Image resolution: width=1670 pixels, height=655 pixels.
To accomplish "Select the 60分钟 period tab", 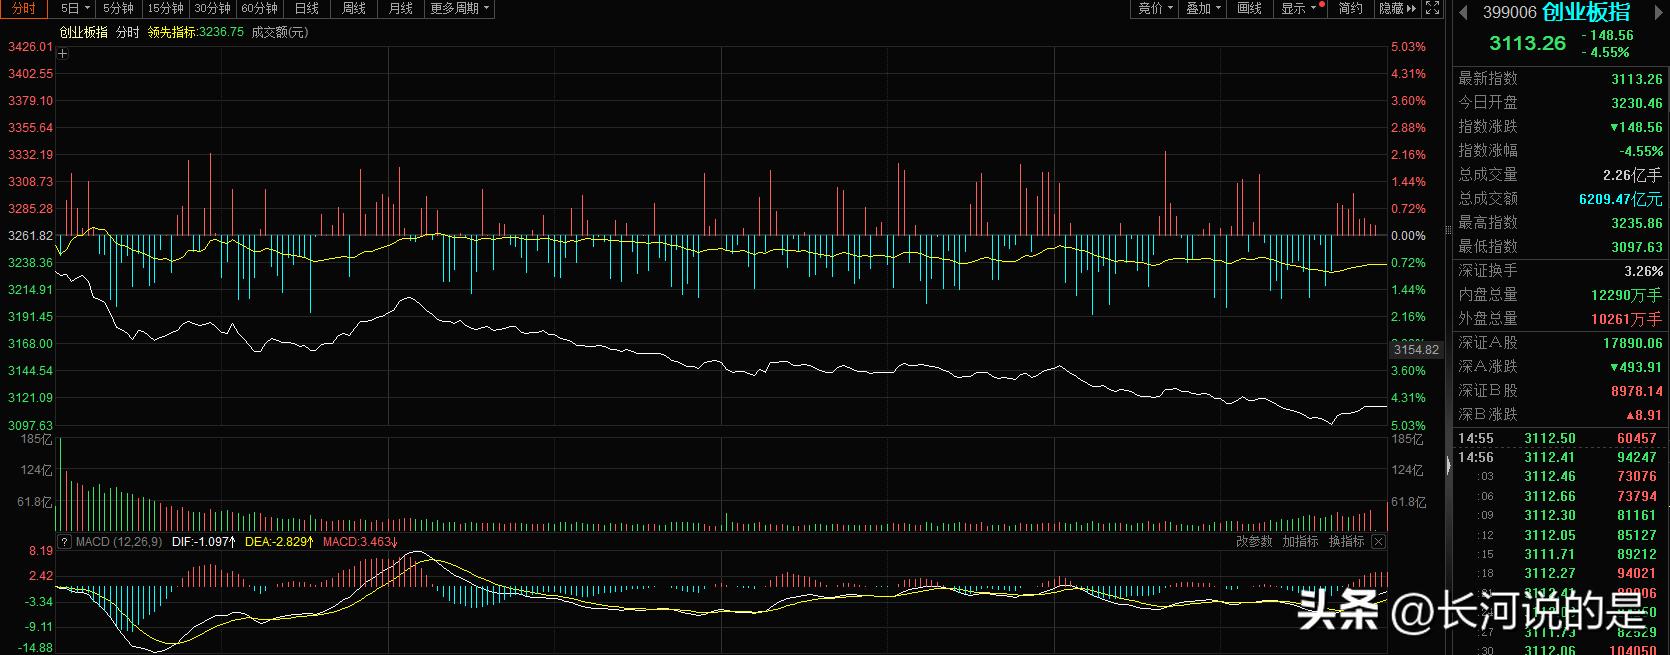I will 259,8.
